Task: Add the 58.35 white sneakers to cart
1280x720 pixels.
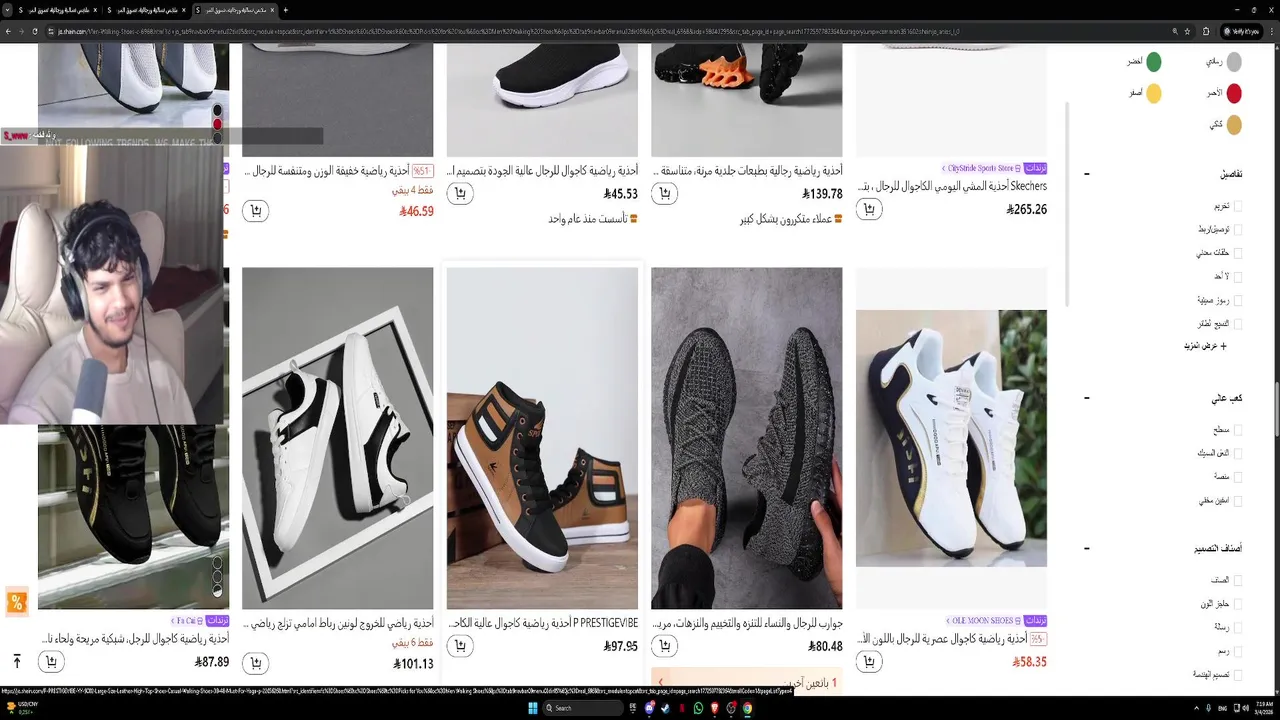Action: click(869, 662)
